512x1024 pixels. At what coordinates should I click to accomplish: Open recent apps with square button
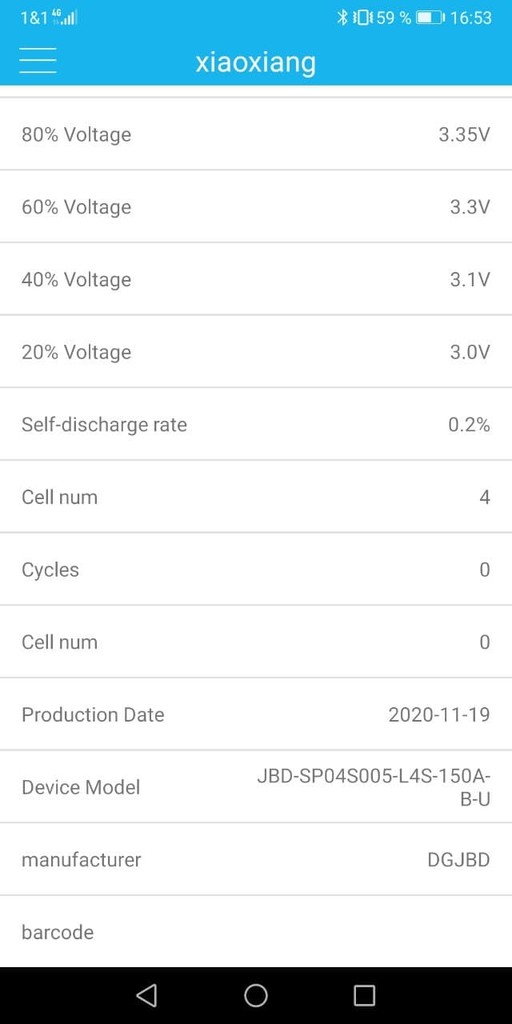364,995
